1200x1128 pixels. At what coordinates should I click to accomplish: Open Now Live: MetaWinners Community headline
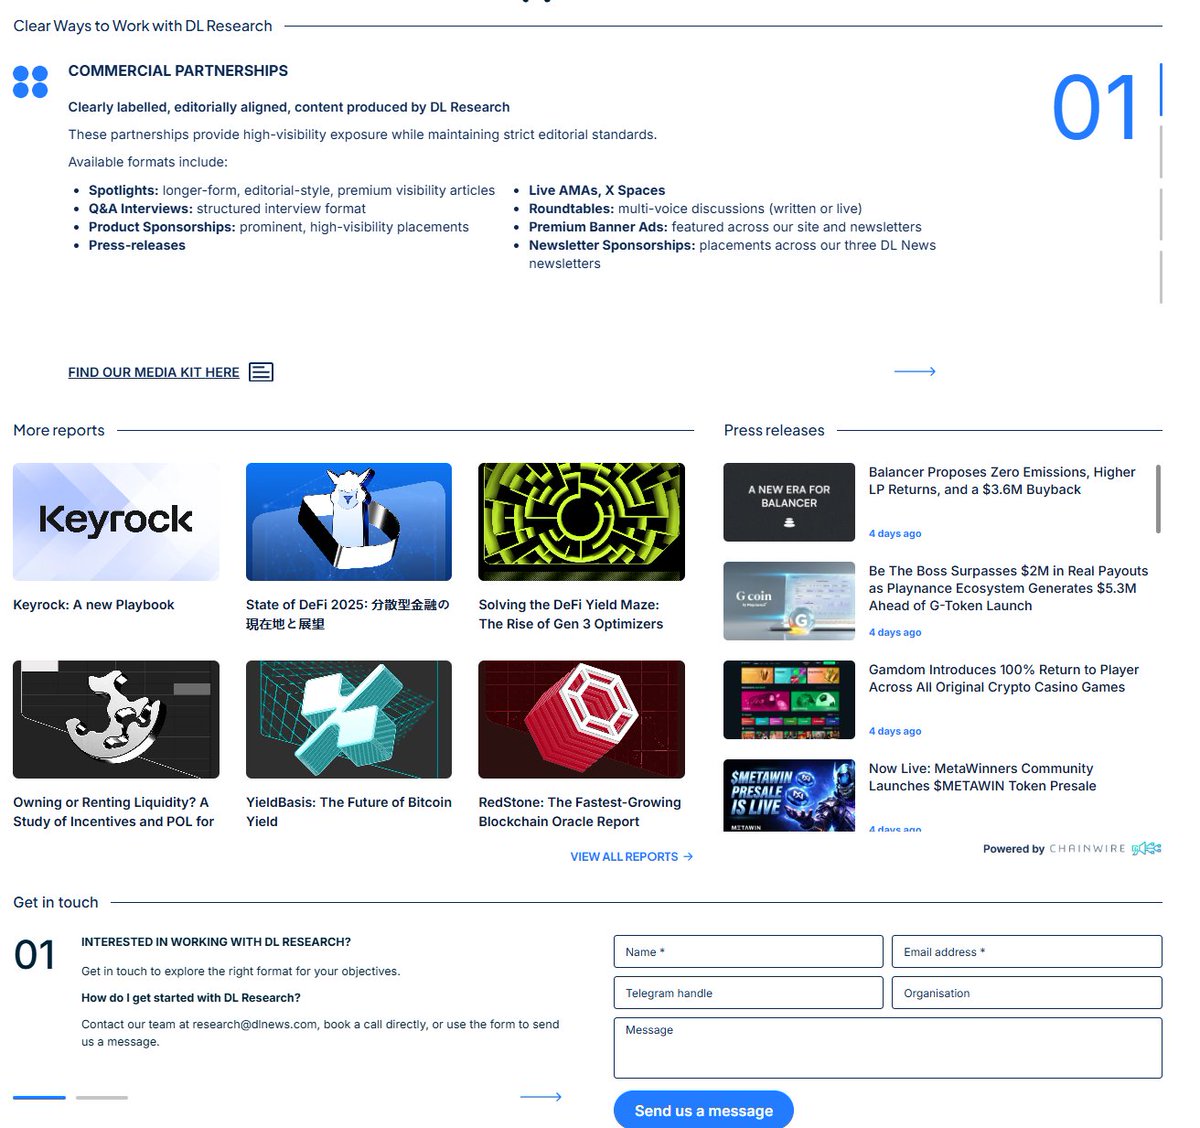[982, 777]
